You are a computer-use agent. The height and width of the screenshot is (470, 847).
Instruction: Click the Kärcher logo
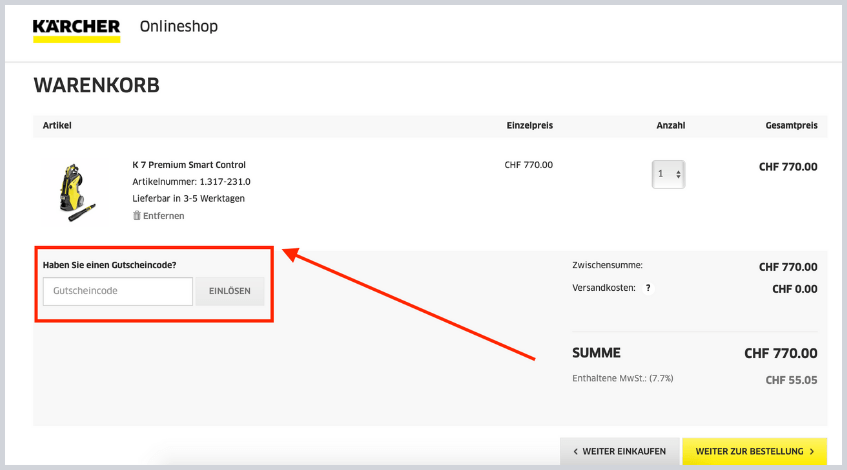point(76,29)
